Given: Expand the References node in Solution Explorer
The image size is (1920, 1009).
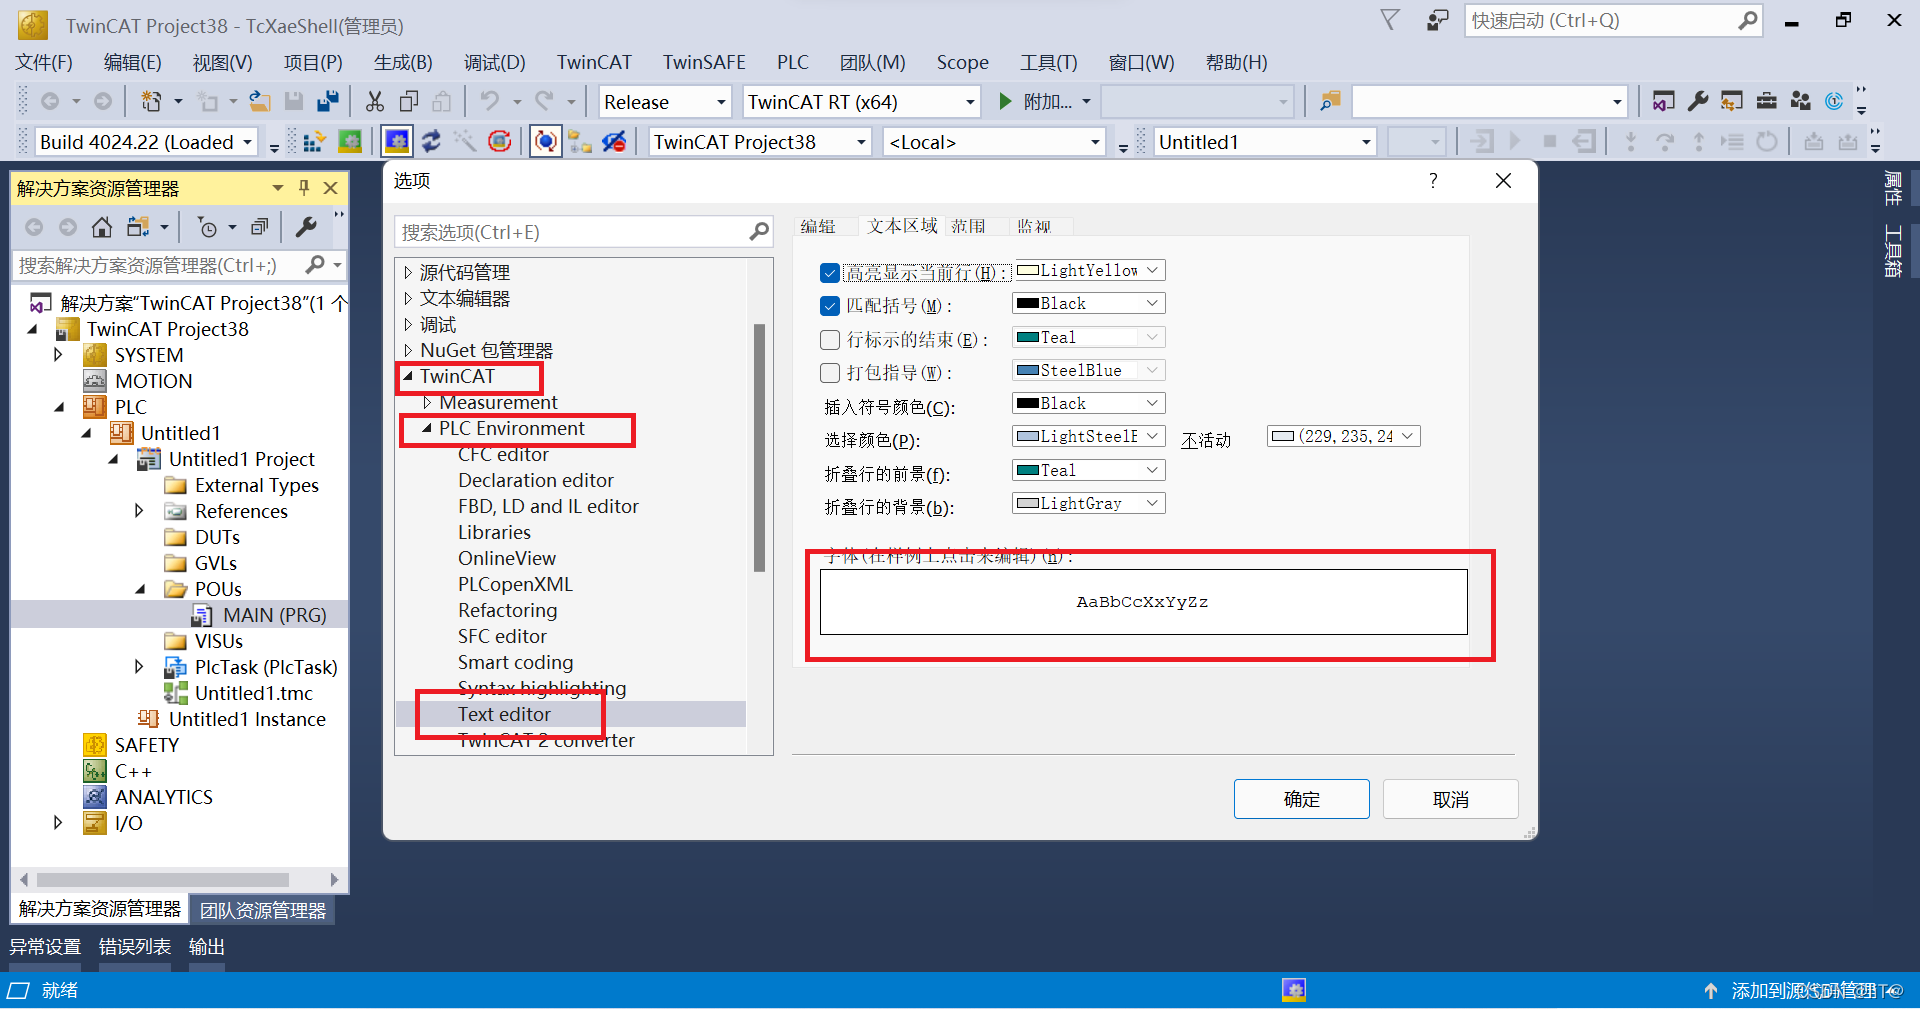Looking at the screenshot, I should pyautogui.click(x=139, y=511).
